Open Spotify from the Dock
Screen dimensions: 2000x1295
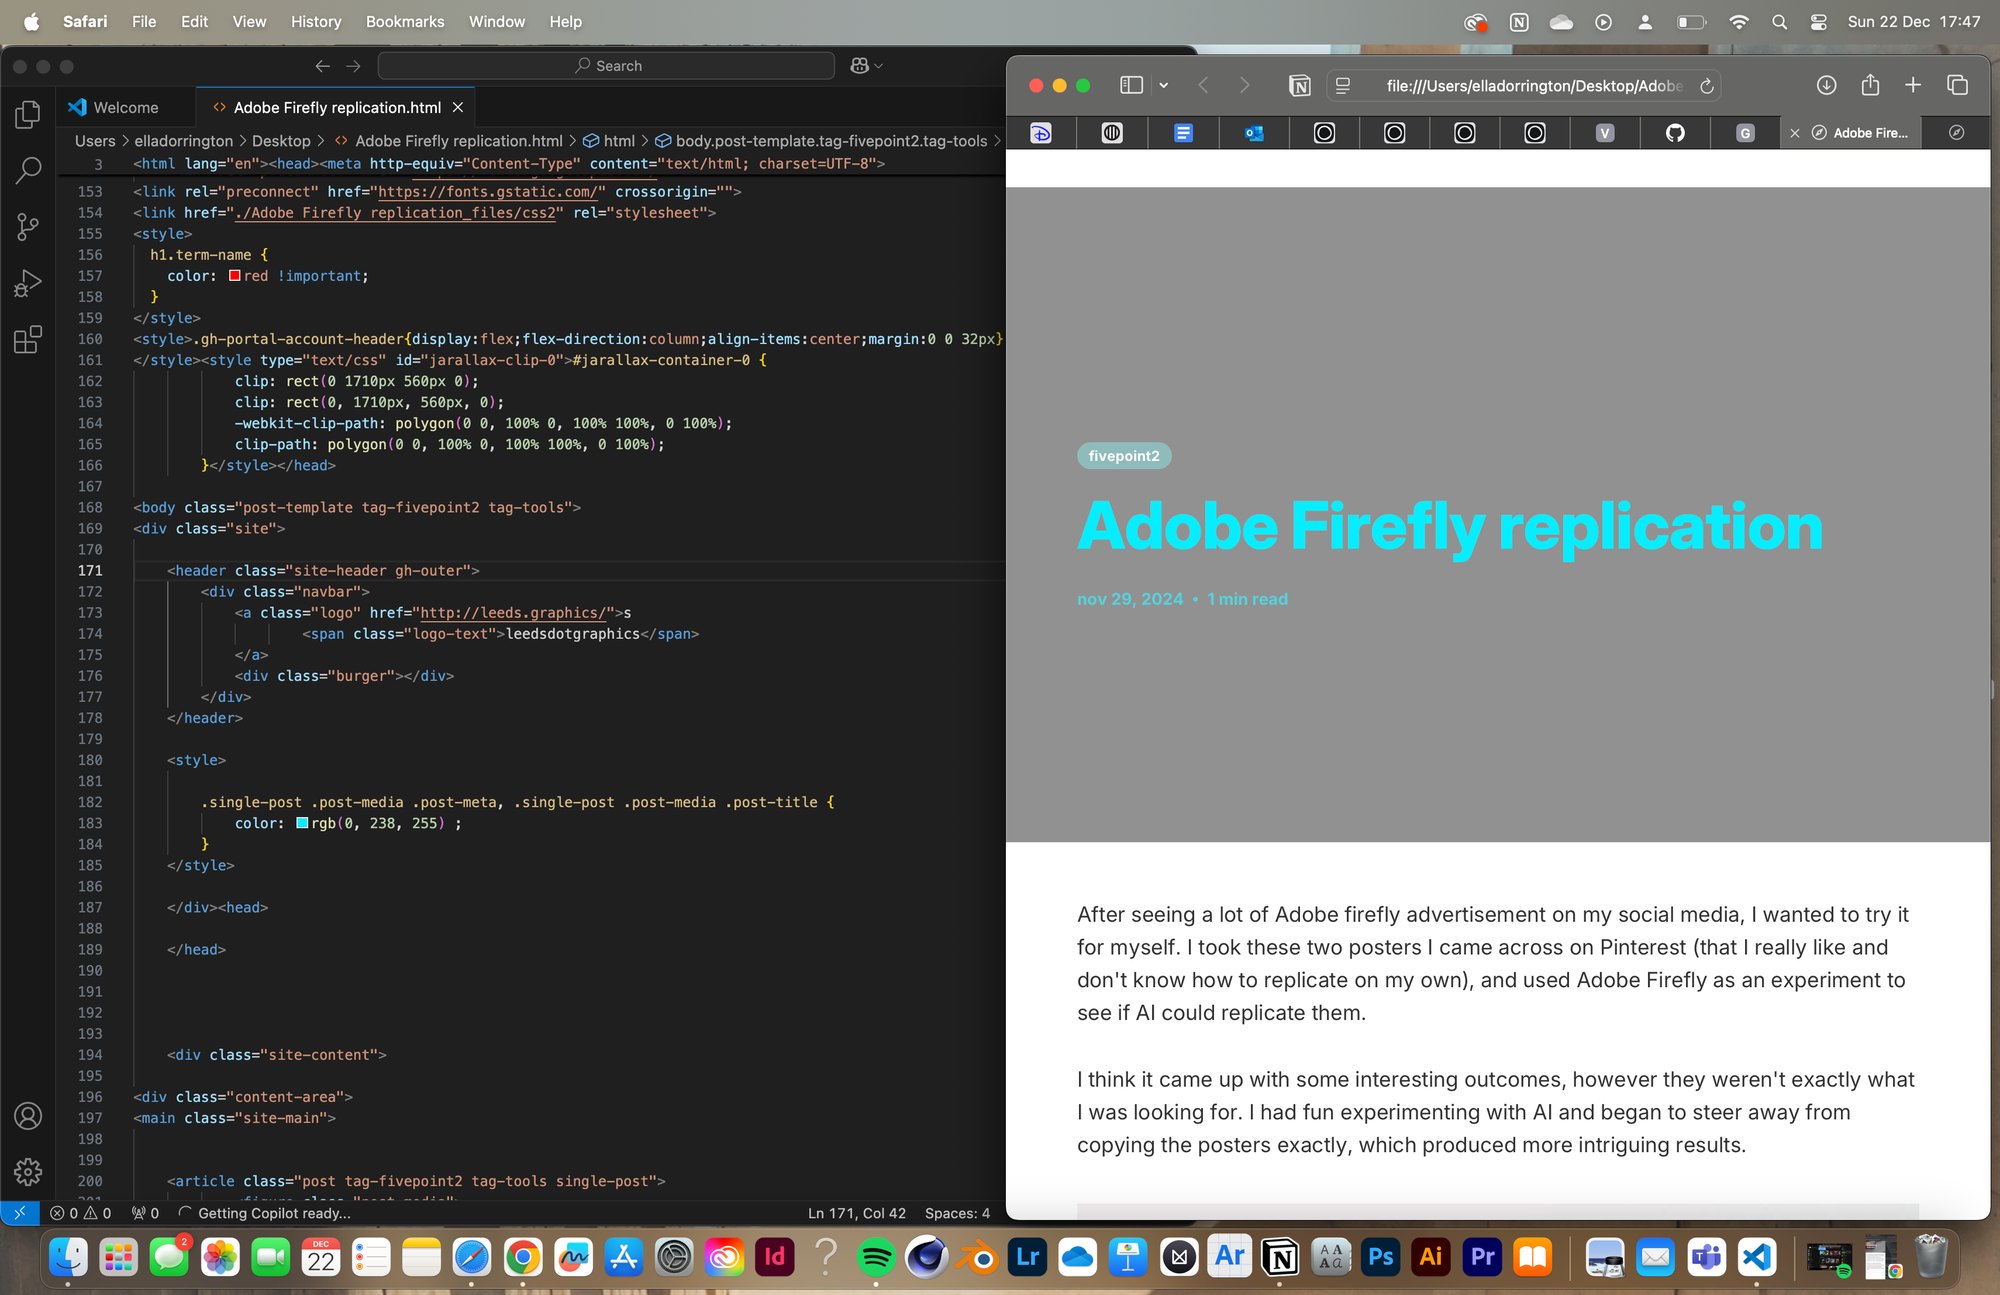pyautogui.click(x=876, y=1257)
